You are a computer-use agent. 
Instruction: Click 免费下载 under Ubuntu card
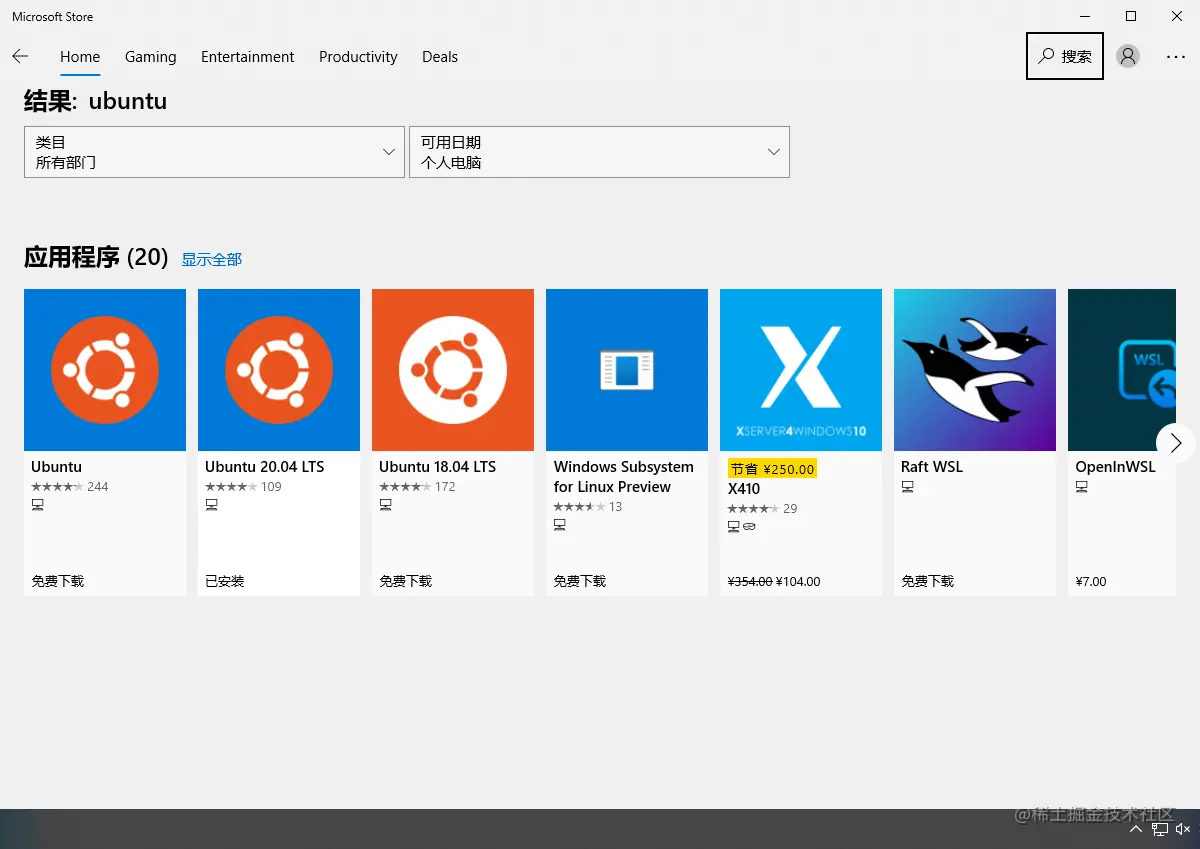tap(57, 581)
